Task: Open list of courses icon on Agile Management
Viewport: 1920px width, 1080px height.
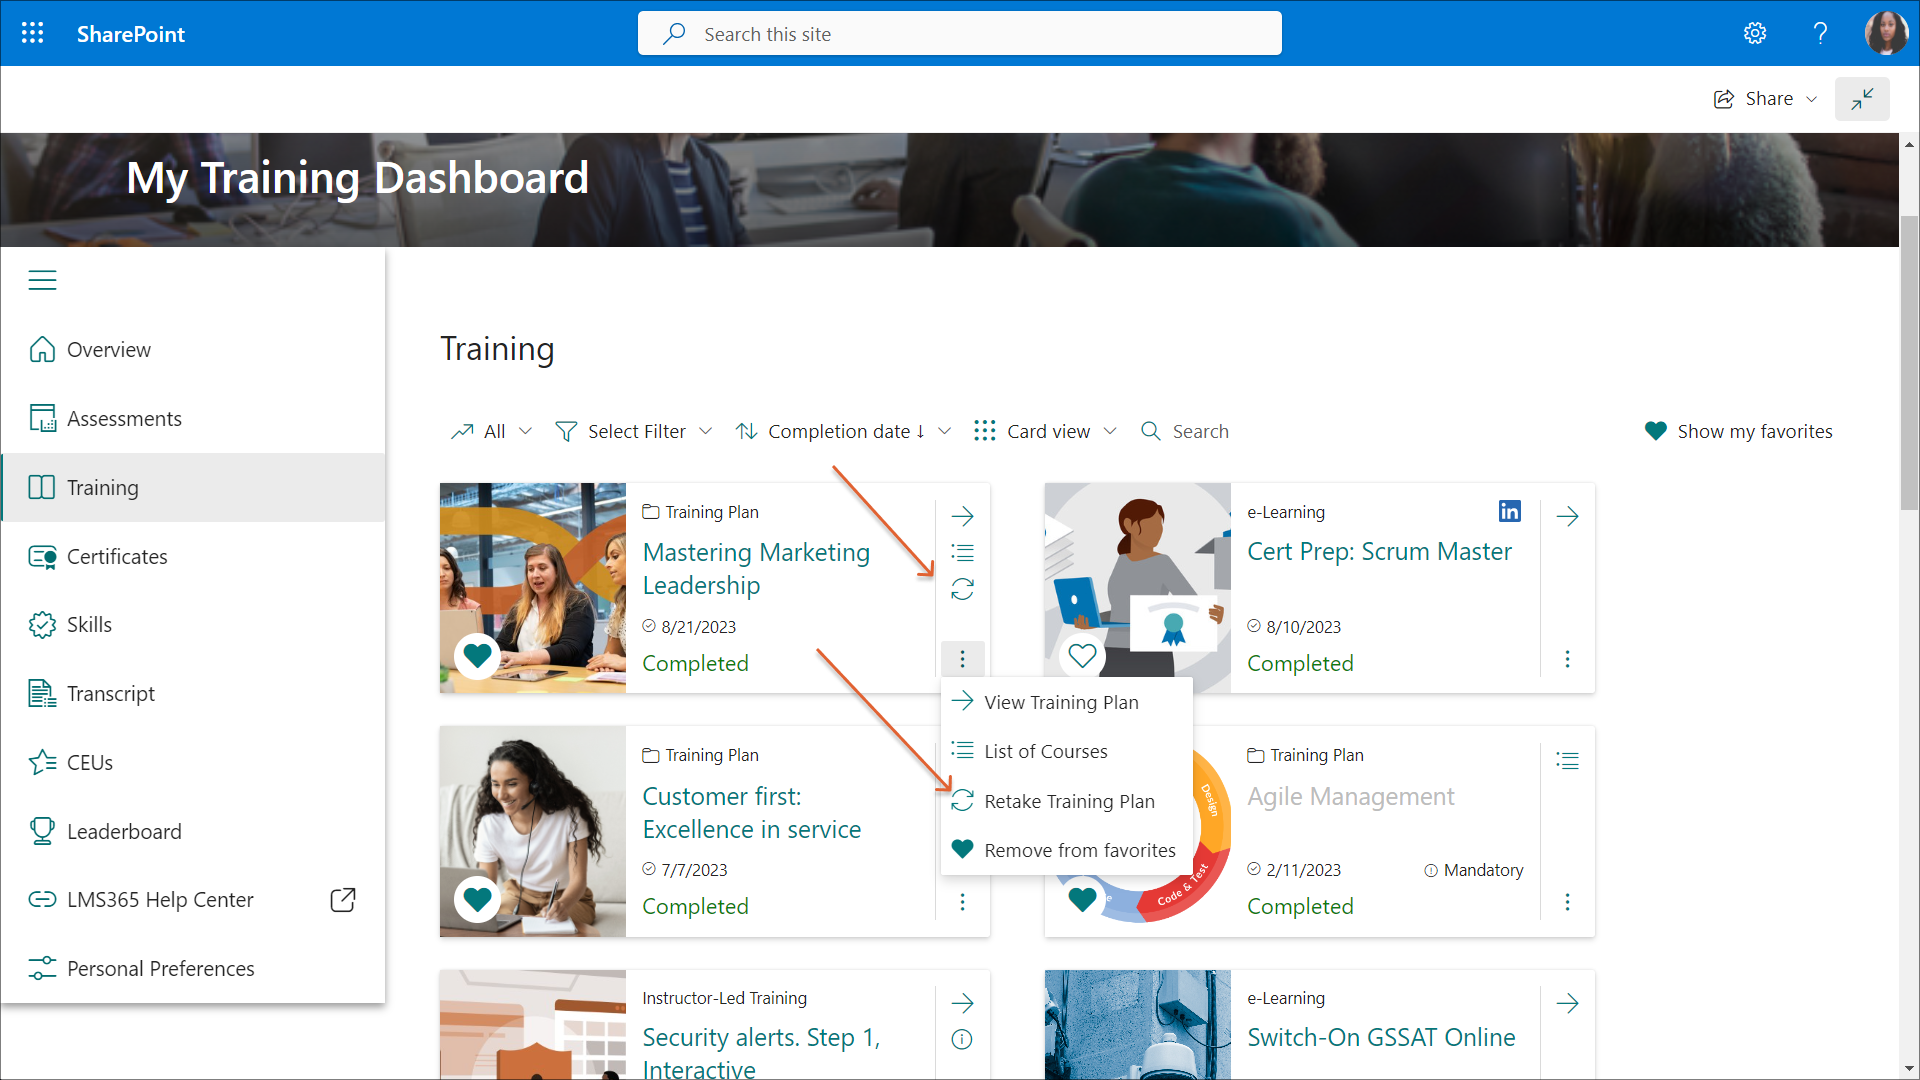Action: pyautogui.click(x=1567, y=761)
